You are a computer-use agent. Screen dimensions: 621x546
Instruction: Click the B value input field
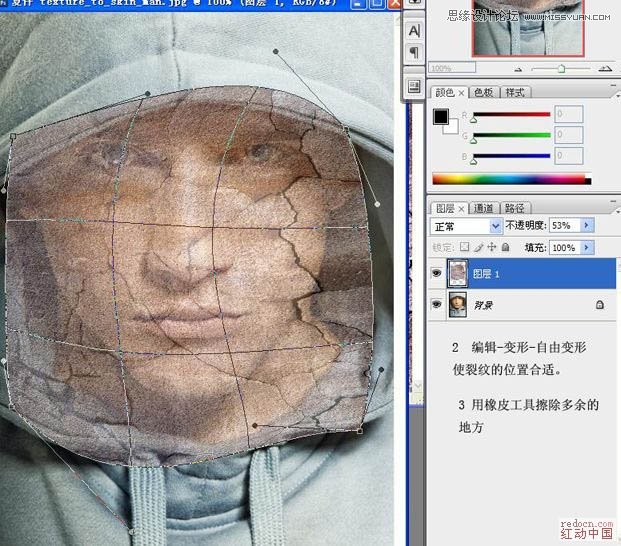pos(568,155)
